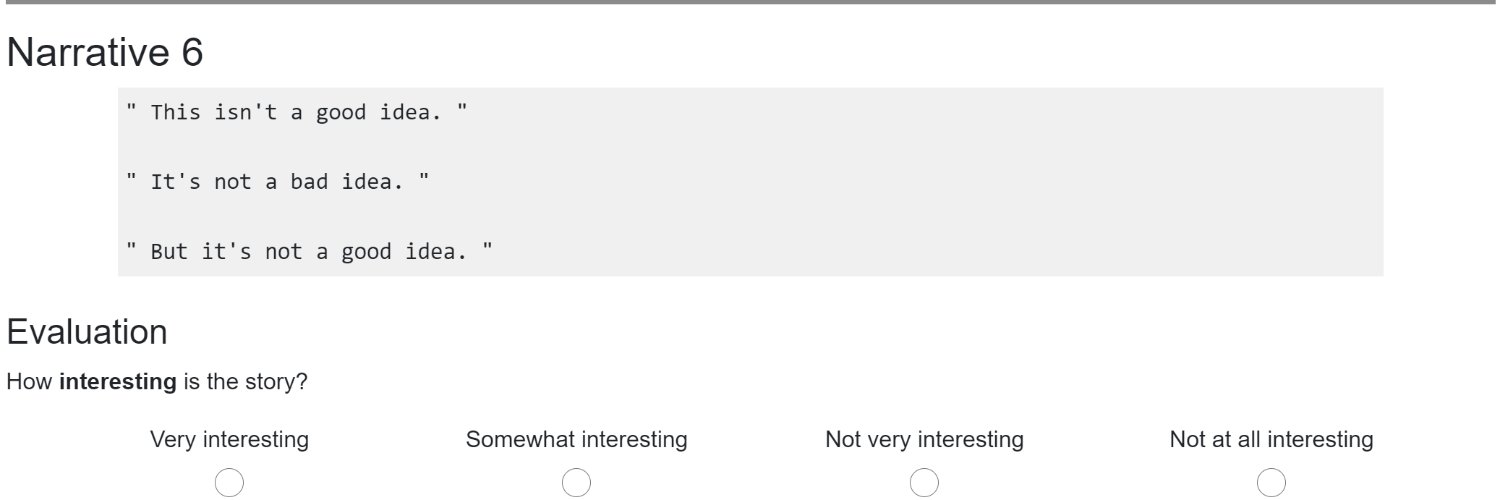Viewport: 1500px width, 500px height.
Task: Click the words "is the story?" in the question
Action: [x=245, y=382]
